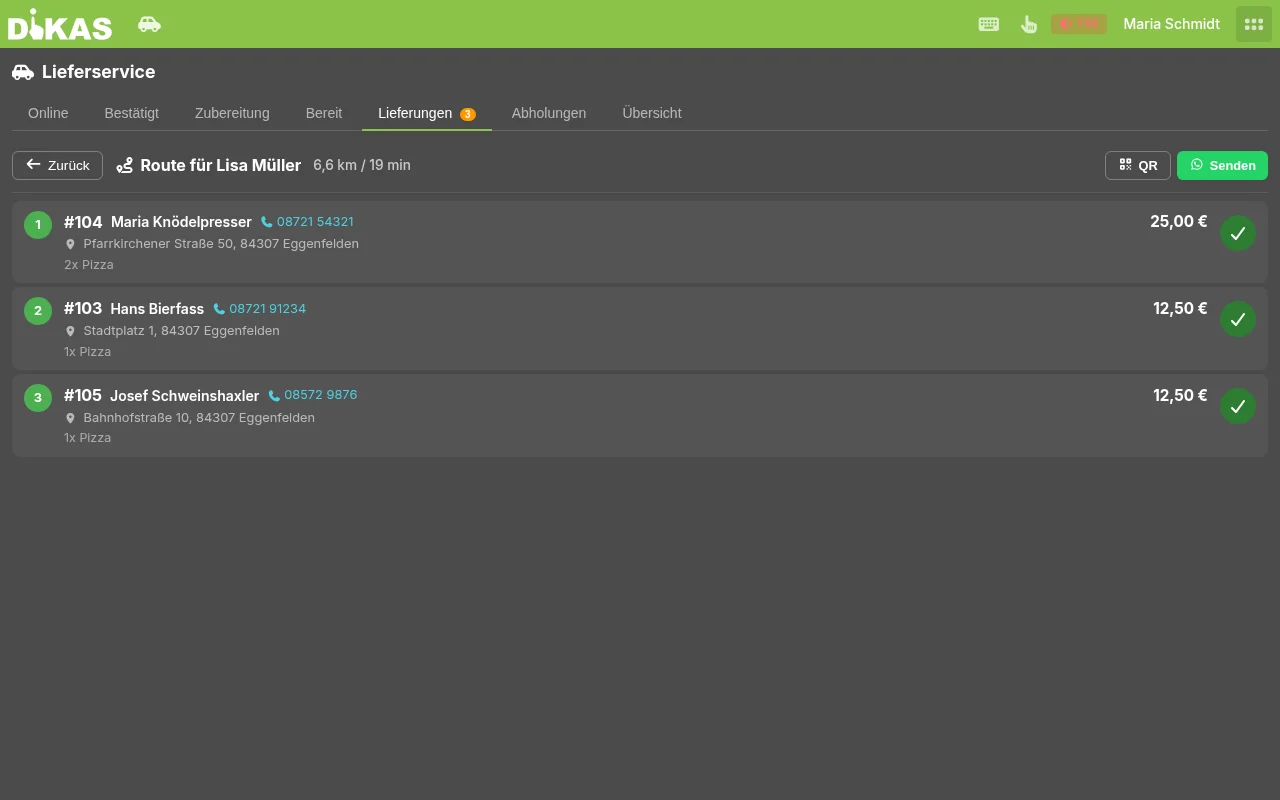1280x800 pixels.
Task: Mark order #103 as delivered
Action: pyautogui.click(x=1238, y=319)
